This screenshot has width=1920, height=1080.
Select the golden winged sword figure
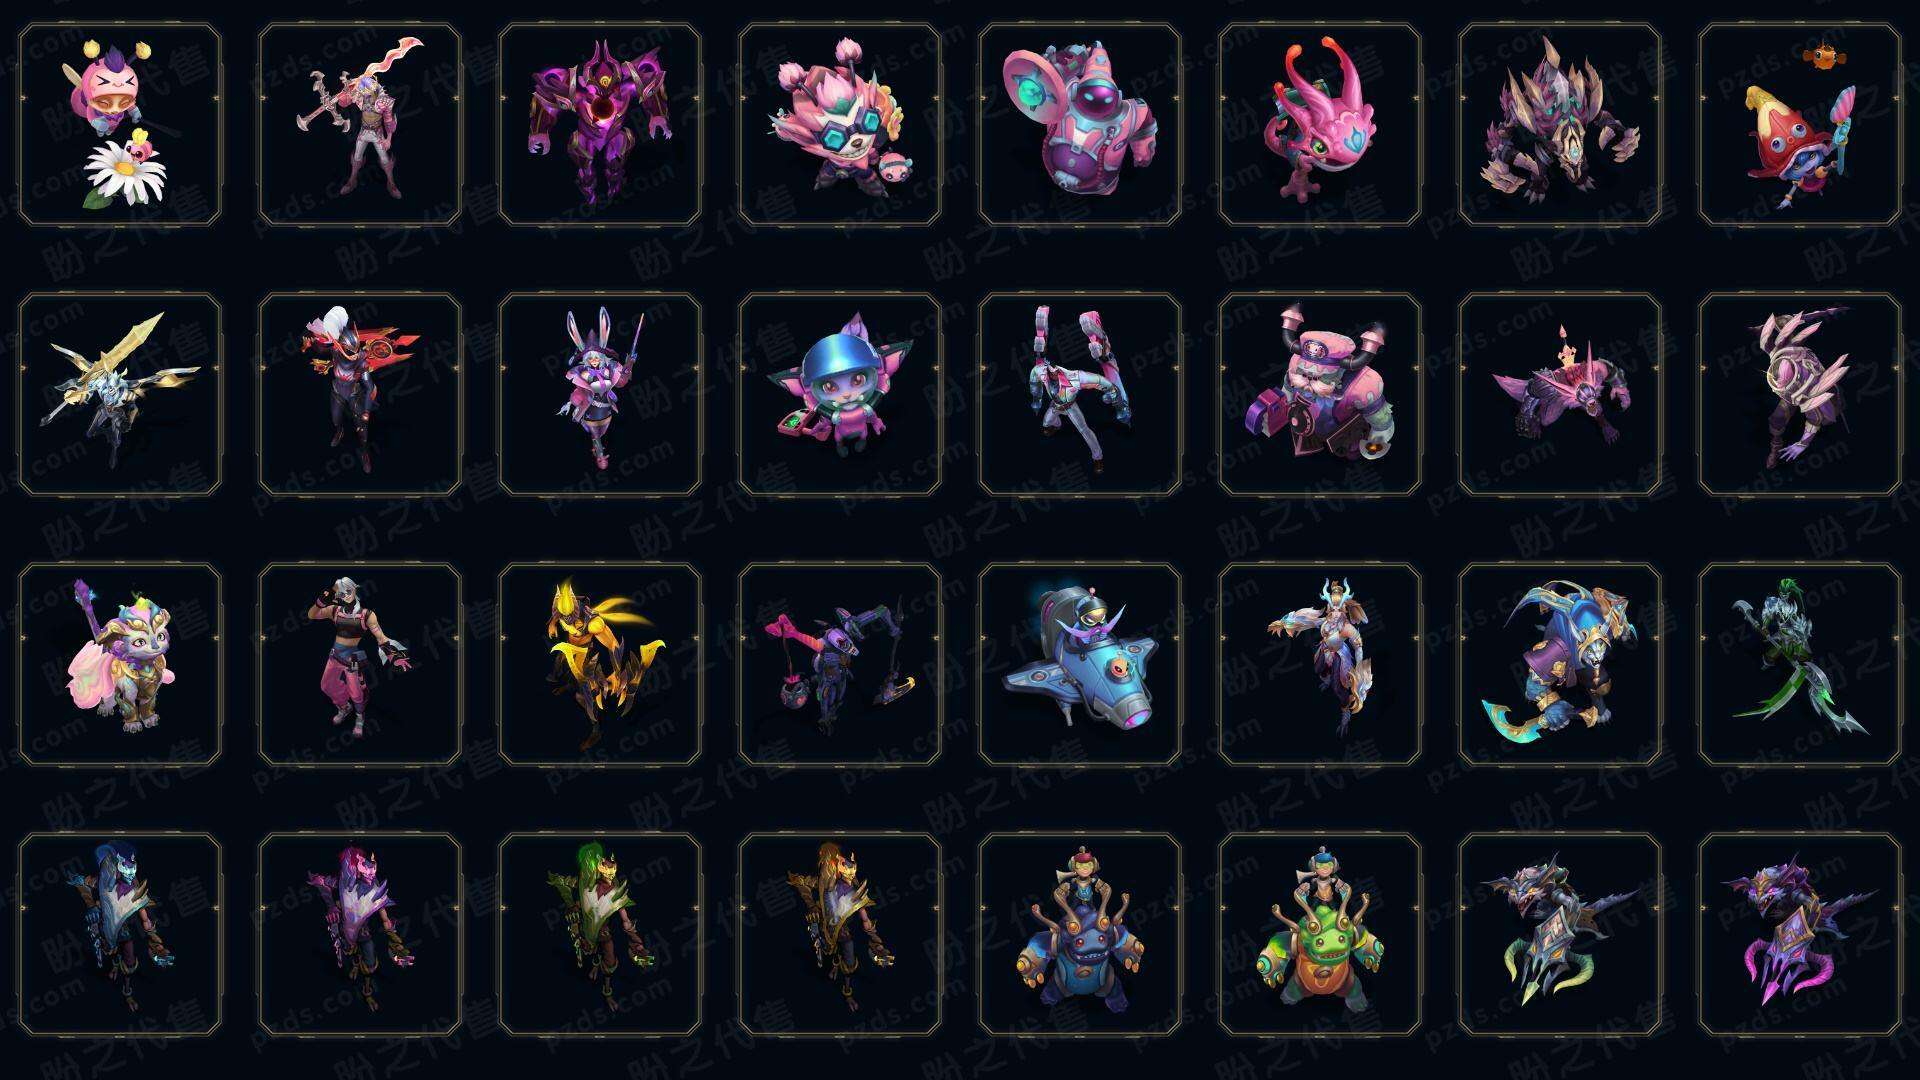[x=120, y=394]
